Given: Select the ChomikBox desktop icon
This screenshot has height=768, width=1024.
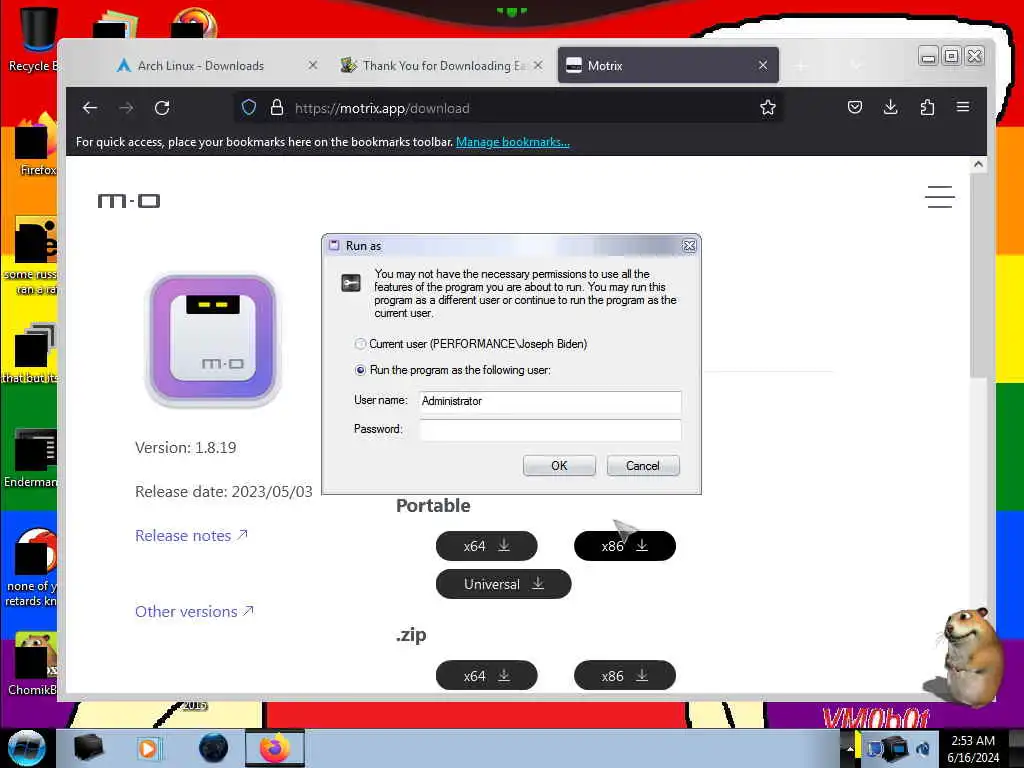Looking at the screenshot, I should [34, 663].
